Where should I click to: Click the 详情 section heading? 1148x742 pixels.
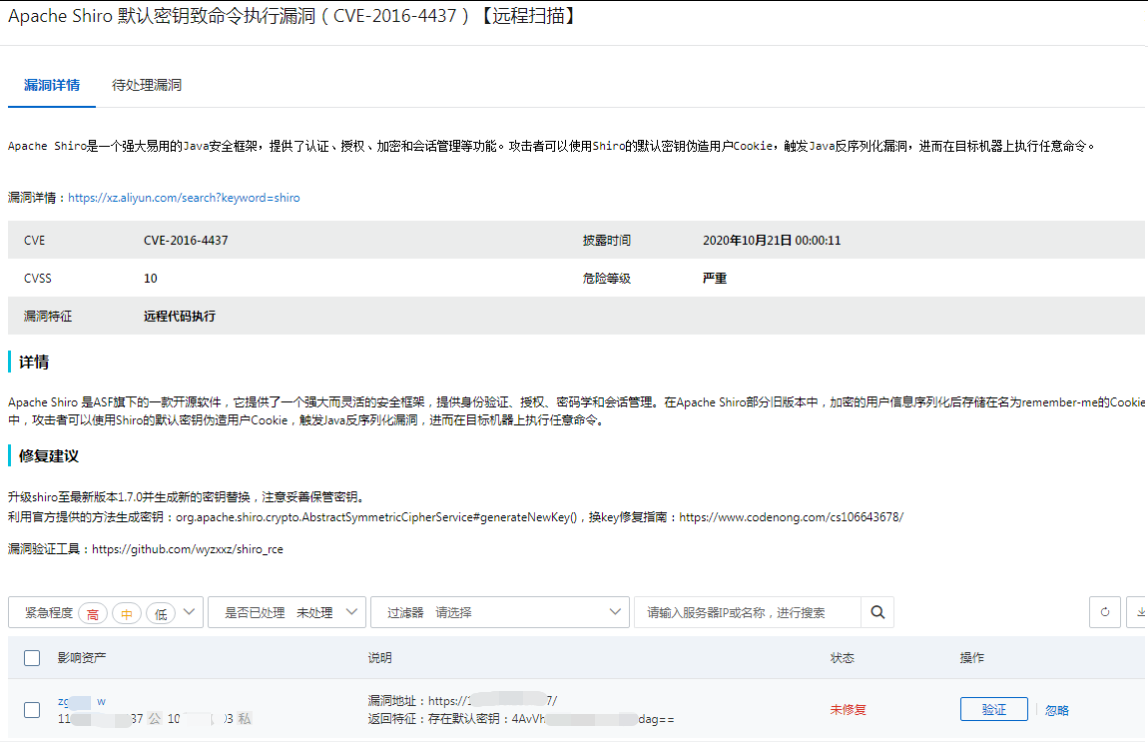pyautogui.click(x=34, y=362)
